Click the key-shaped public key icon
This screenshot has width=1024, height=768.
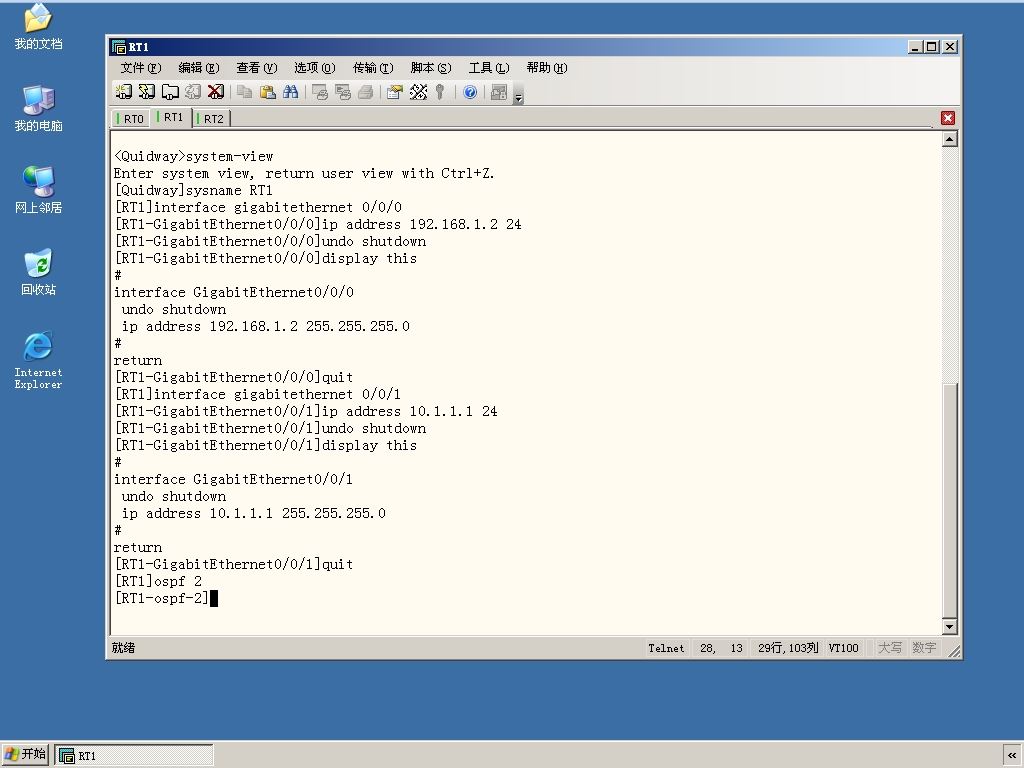440,92
